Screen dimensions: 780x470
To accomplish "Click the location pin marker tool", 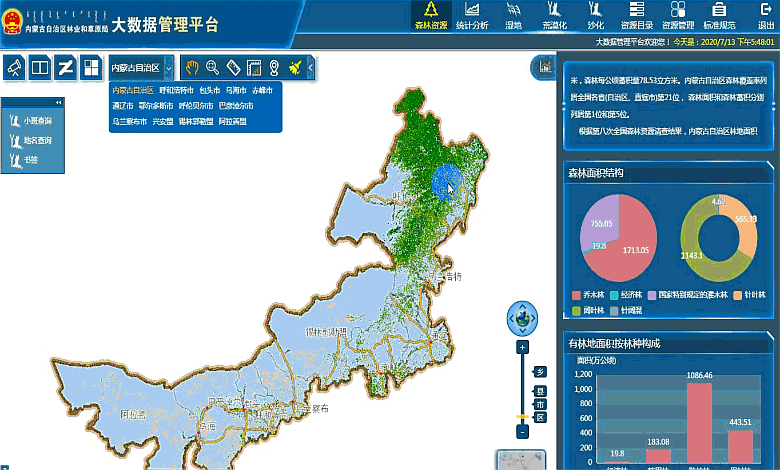I will click(274, 68).
